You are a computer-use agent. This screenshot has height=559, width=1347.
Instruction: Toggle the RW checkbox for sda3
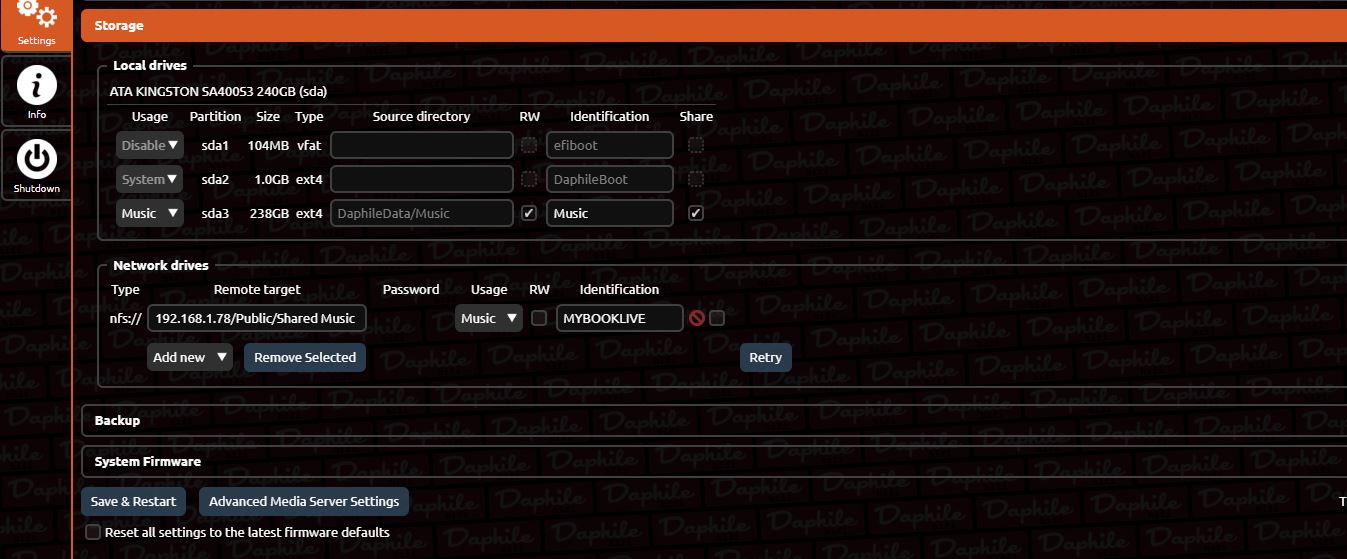[x=529, y=213]
